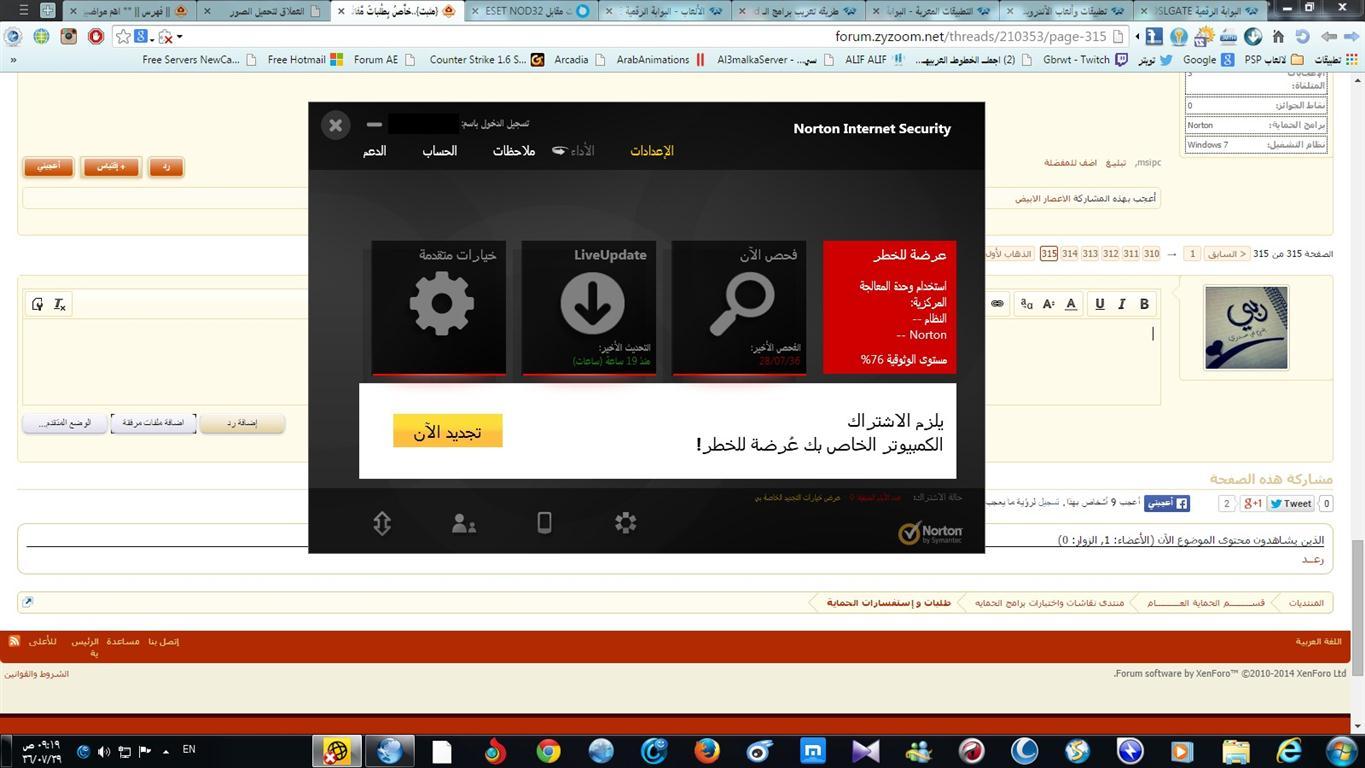The width and height of the screenshot is (1365, 768).
Task: Open the الحساب (Account) menu in Norton
Action: (x=439, y=151)
